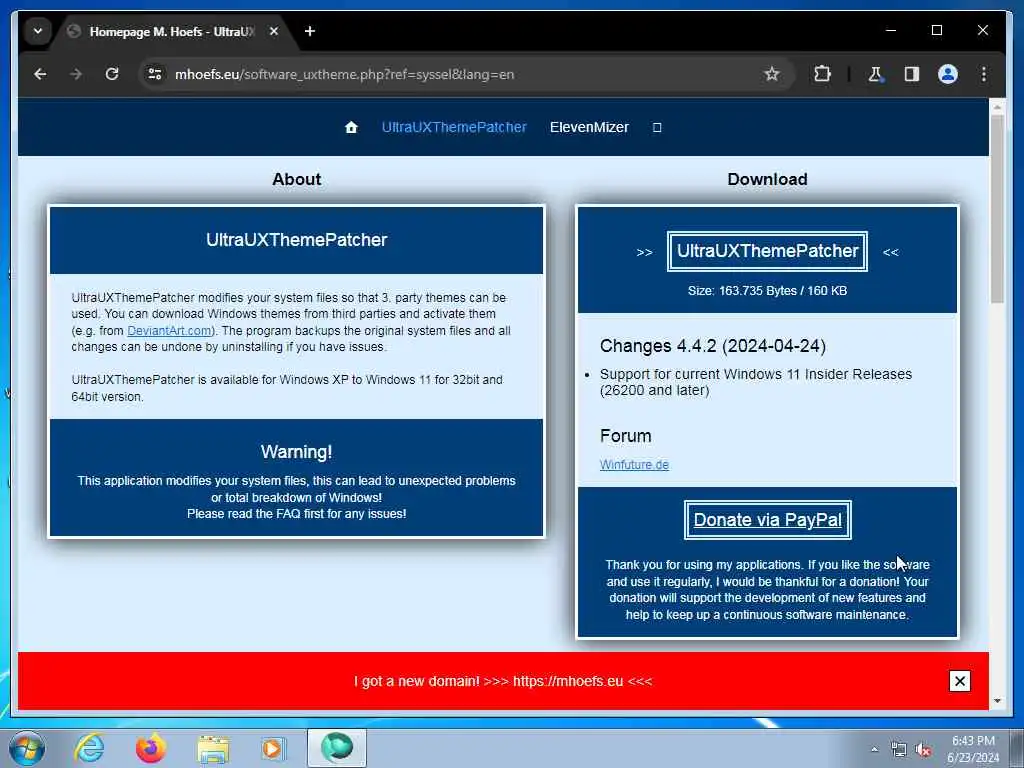Open the Chrome three-dot menu
The height and width of the screenshot is (768, 1024).
coord(984,74)
